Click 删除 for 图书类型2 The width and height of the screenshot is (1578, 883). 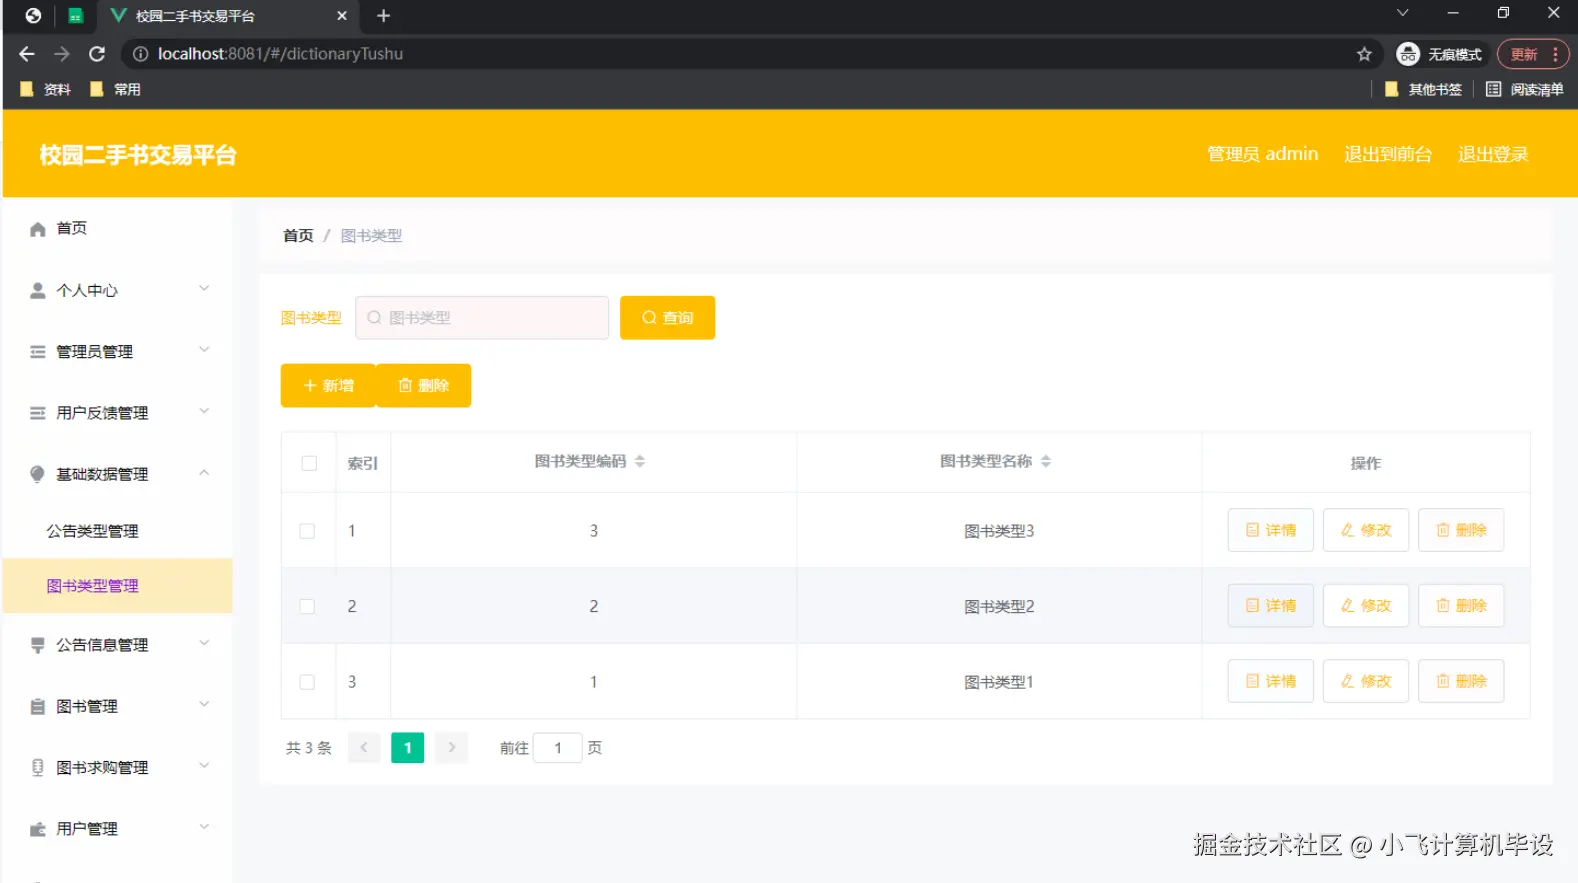(1461, 606)
